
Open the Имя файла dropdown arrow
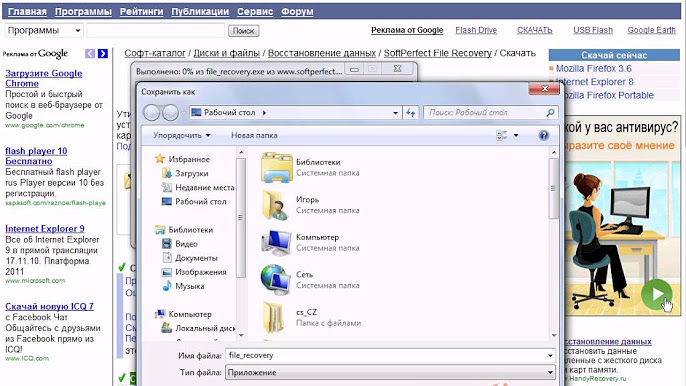tap(550, 356)
